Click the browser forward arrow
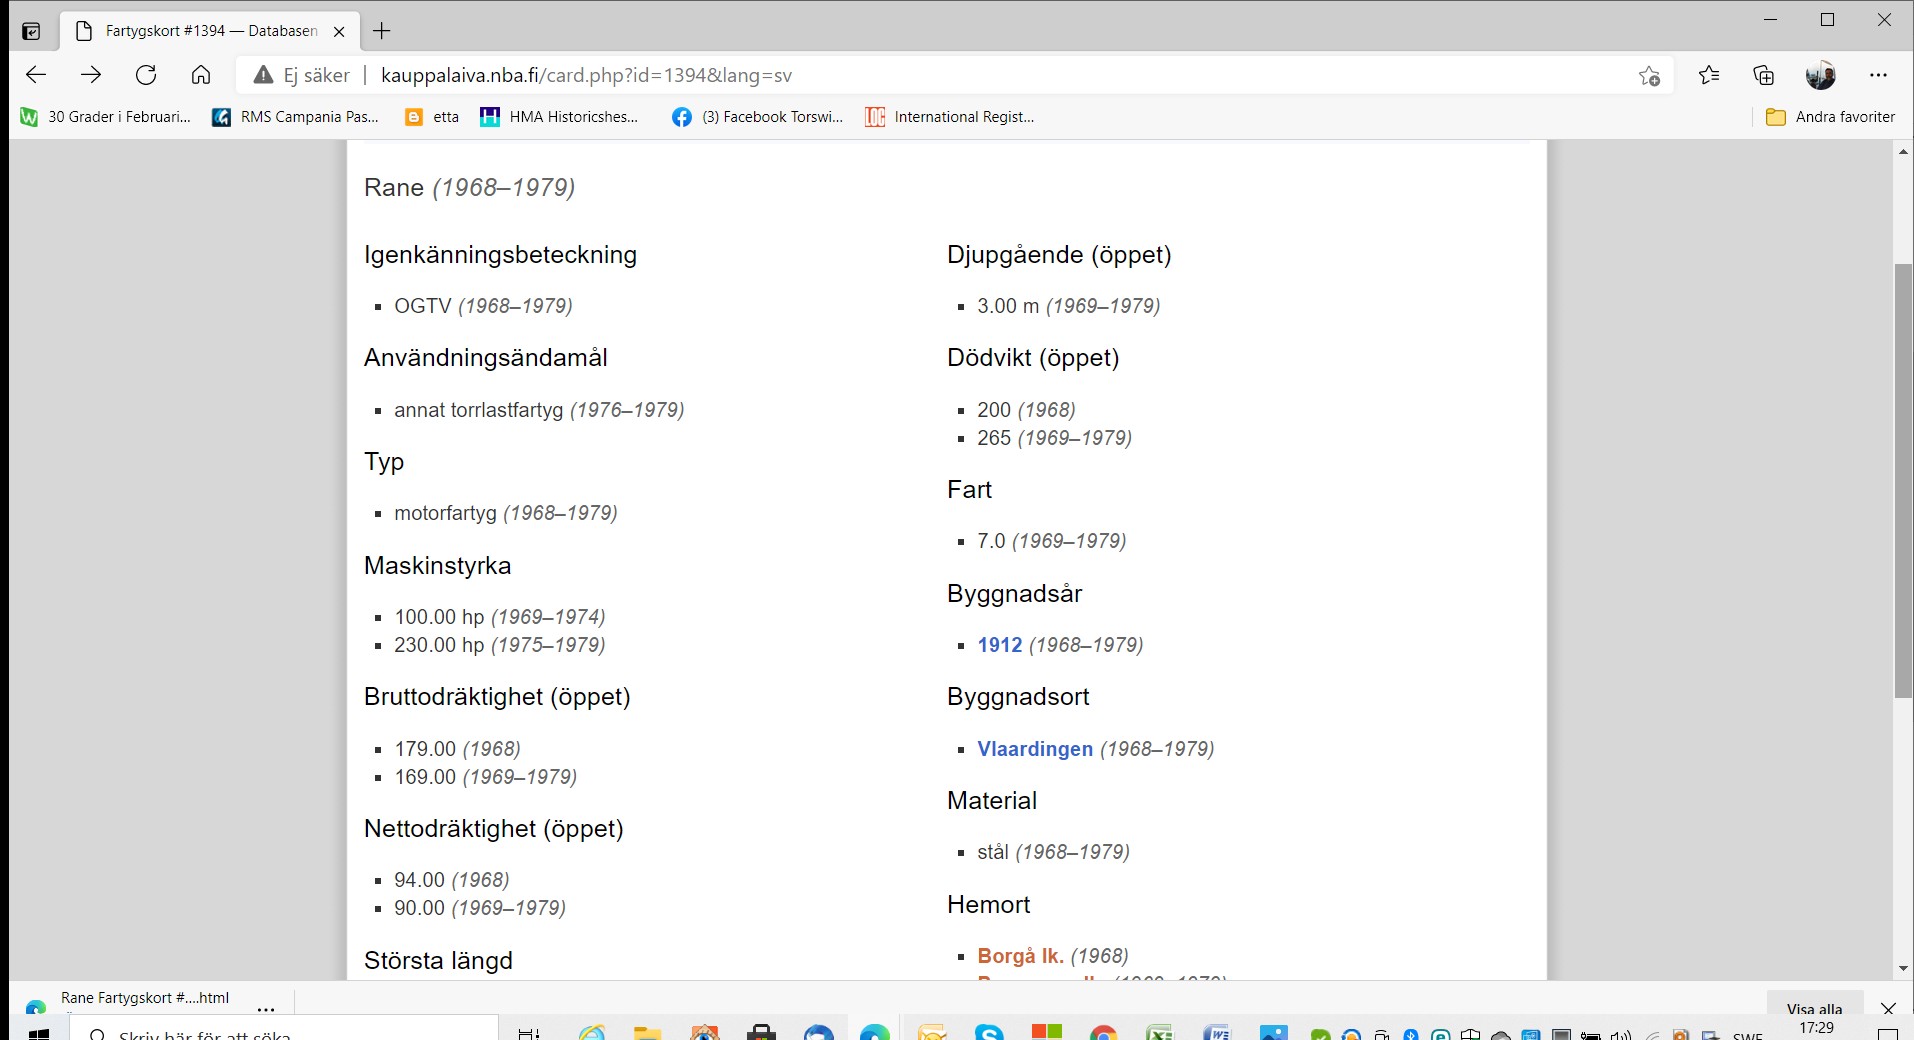 91,75
